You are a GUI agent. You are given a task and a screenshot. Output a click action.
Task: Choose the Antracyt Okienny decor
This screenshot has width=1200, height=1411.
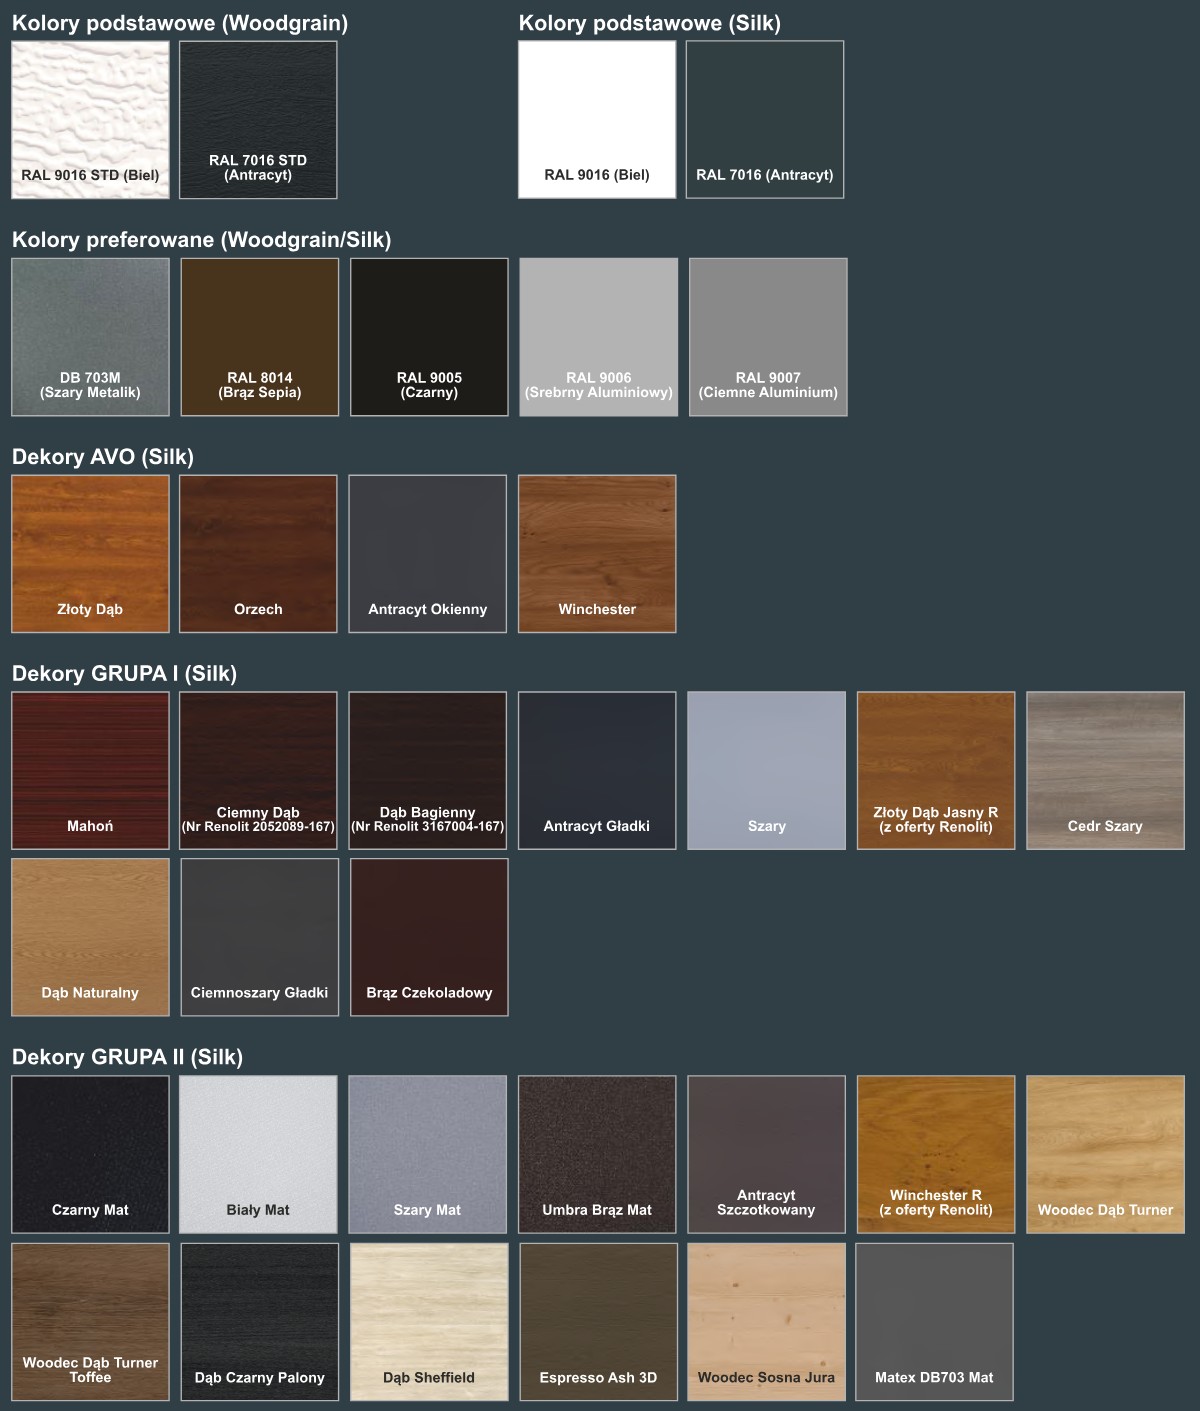click(427, 553)
